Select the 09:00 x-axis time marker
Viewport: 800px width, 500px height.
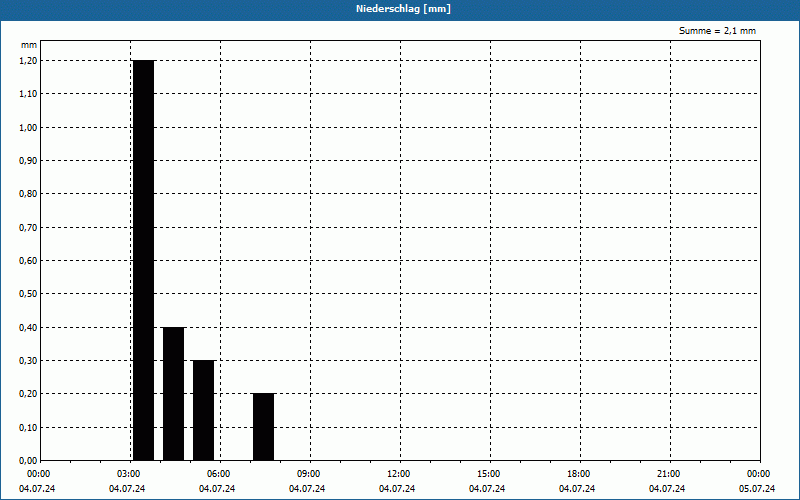pos(308,474)
